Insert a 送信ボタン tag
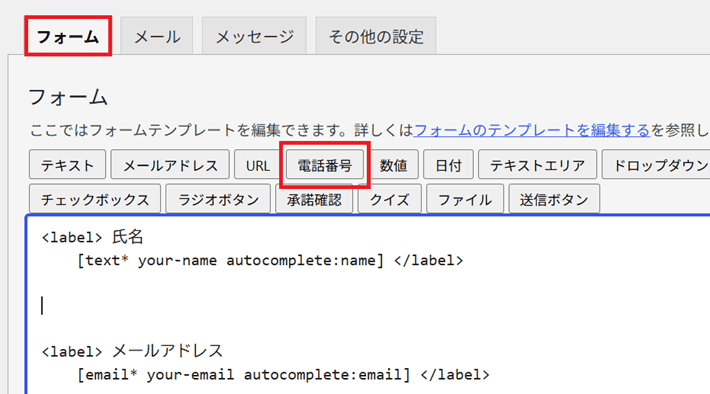This screenshot has width=710, height=394. pos(554,199)
